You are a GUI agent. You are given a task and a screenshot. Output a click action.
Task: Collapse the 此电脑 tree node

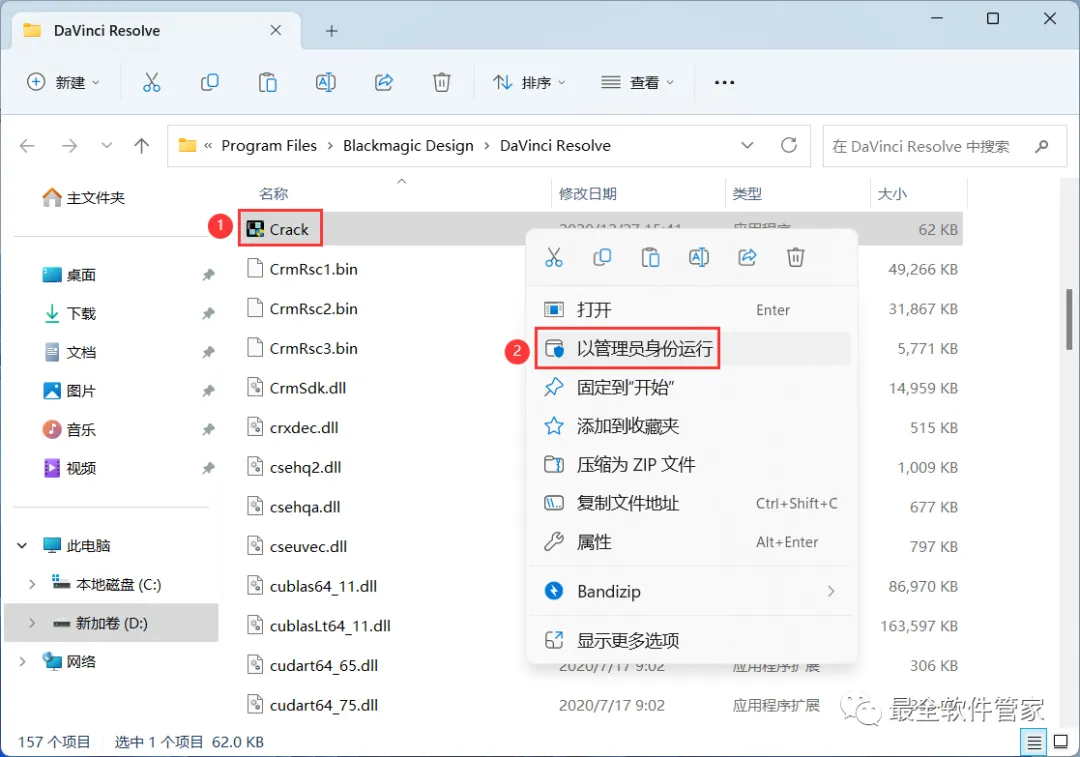[22, 546]
